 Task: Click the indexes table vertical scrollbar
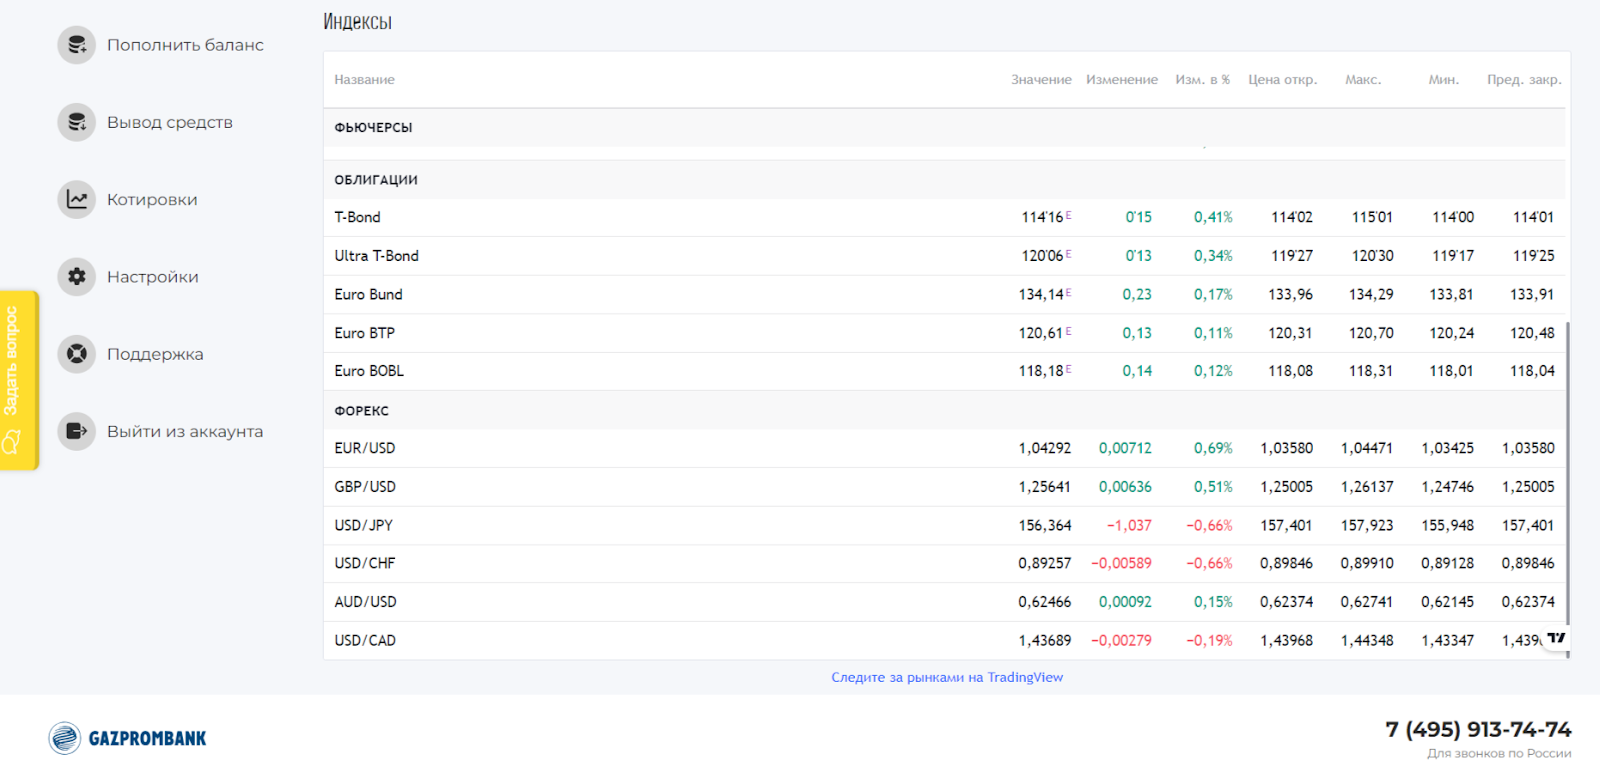(x=1567, y=490)
